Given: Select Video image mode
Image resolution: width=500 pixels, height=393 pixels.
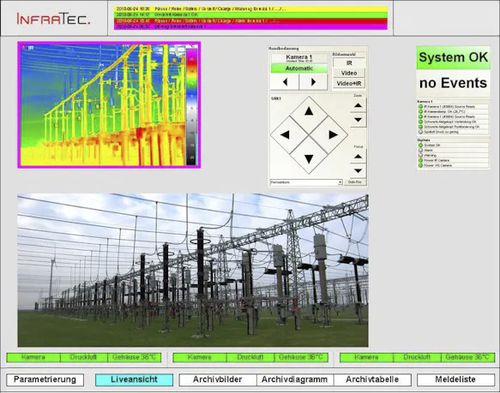Looking at the screenshot, I should click(x=349, y=73).
